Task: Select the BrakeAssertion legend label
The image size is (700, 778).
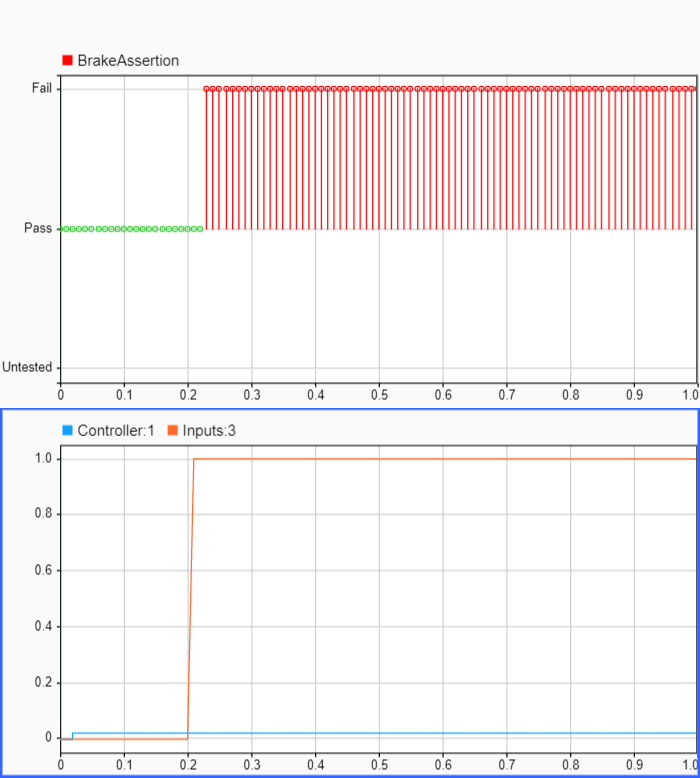Action: click(128, 61)
